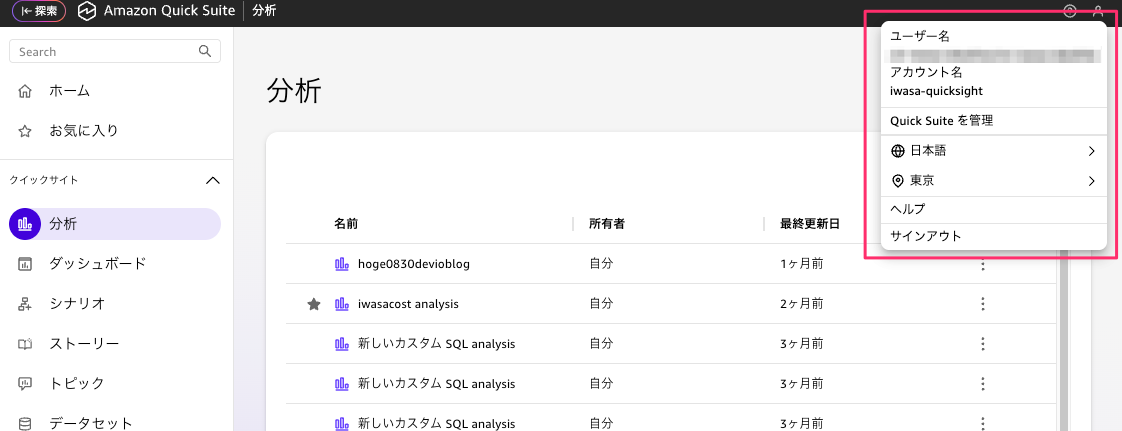Collapse the クイックサイト section chevron
The width and height of the screenshot is (1122, 431).
pyautogui.click(x=212, y=181)
